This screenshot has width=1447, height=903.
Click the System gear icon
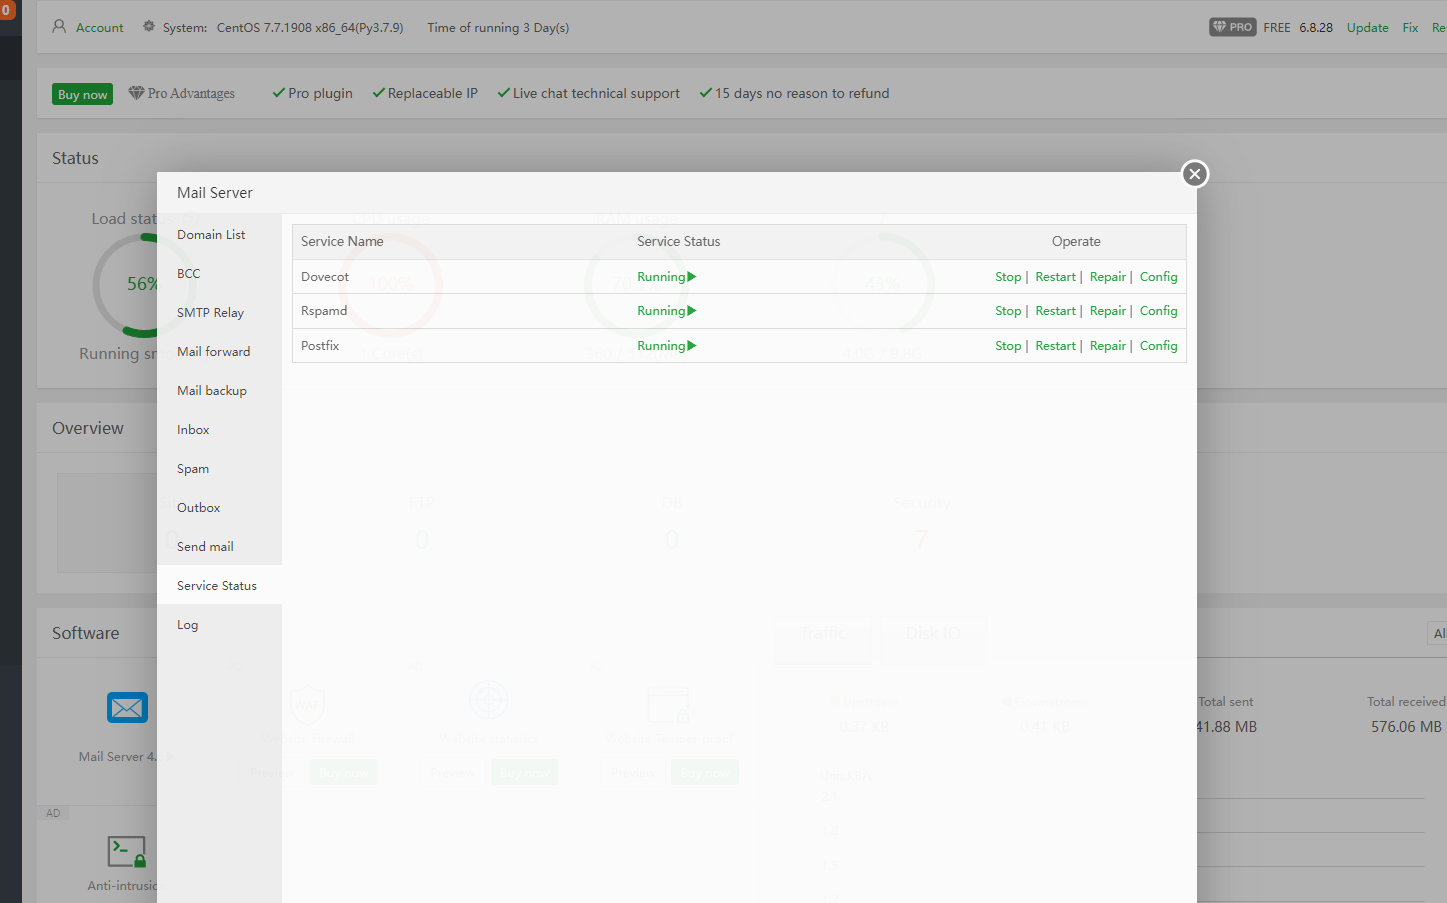[x=149, y=27]
